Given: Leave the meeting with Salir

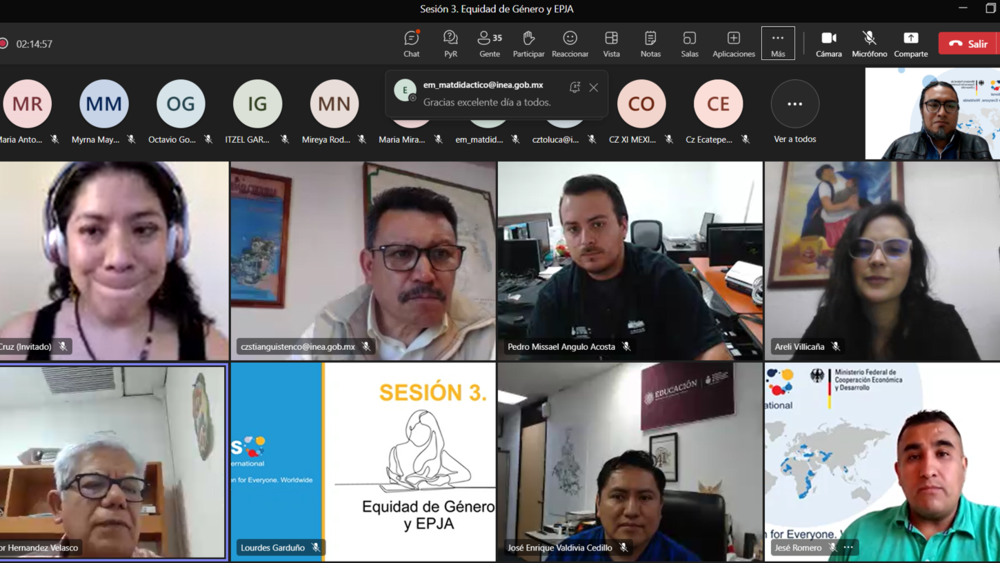Looking at the screenshot, I should click(967, 44).
